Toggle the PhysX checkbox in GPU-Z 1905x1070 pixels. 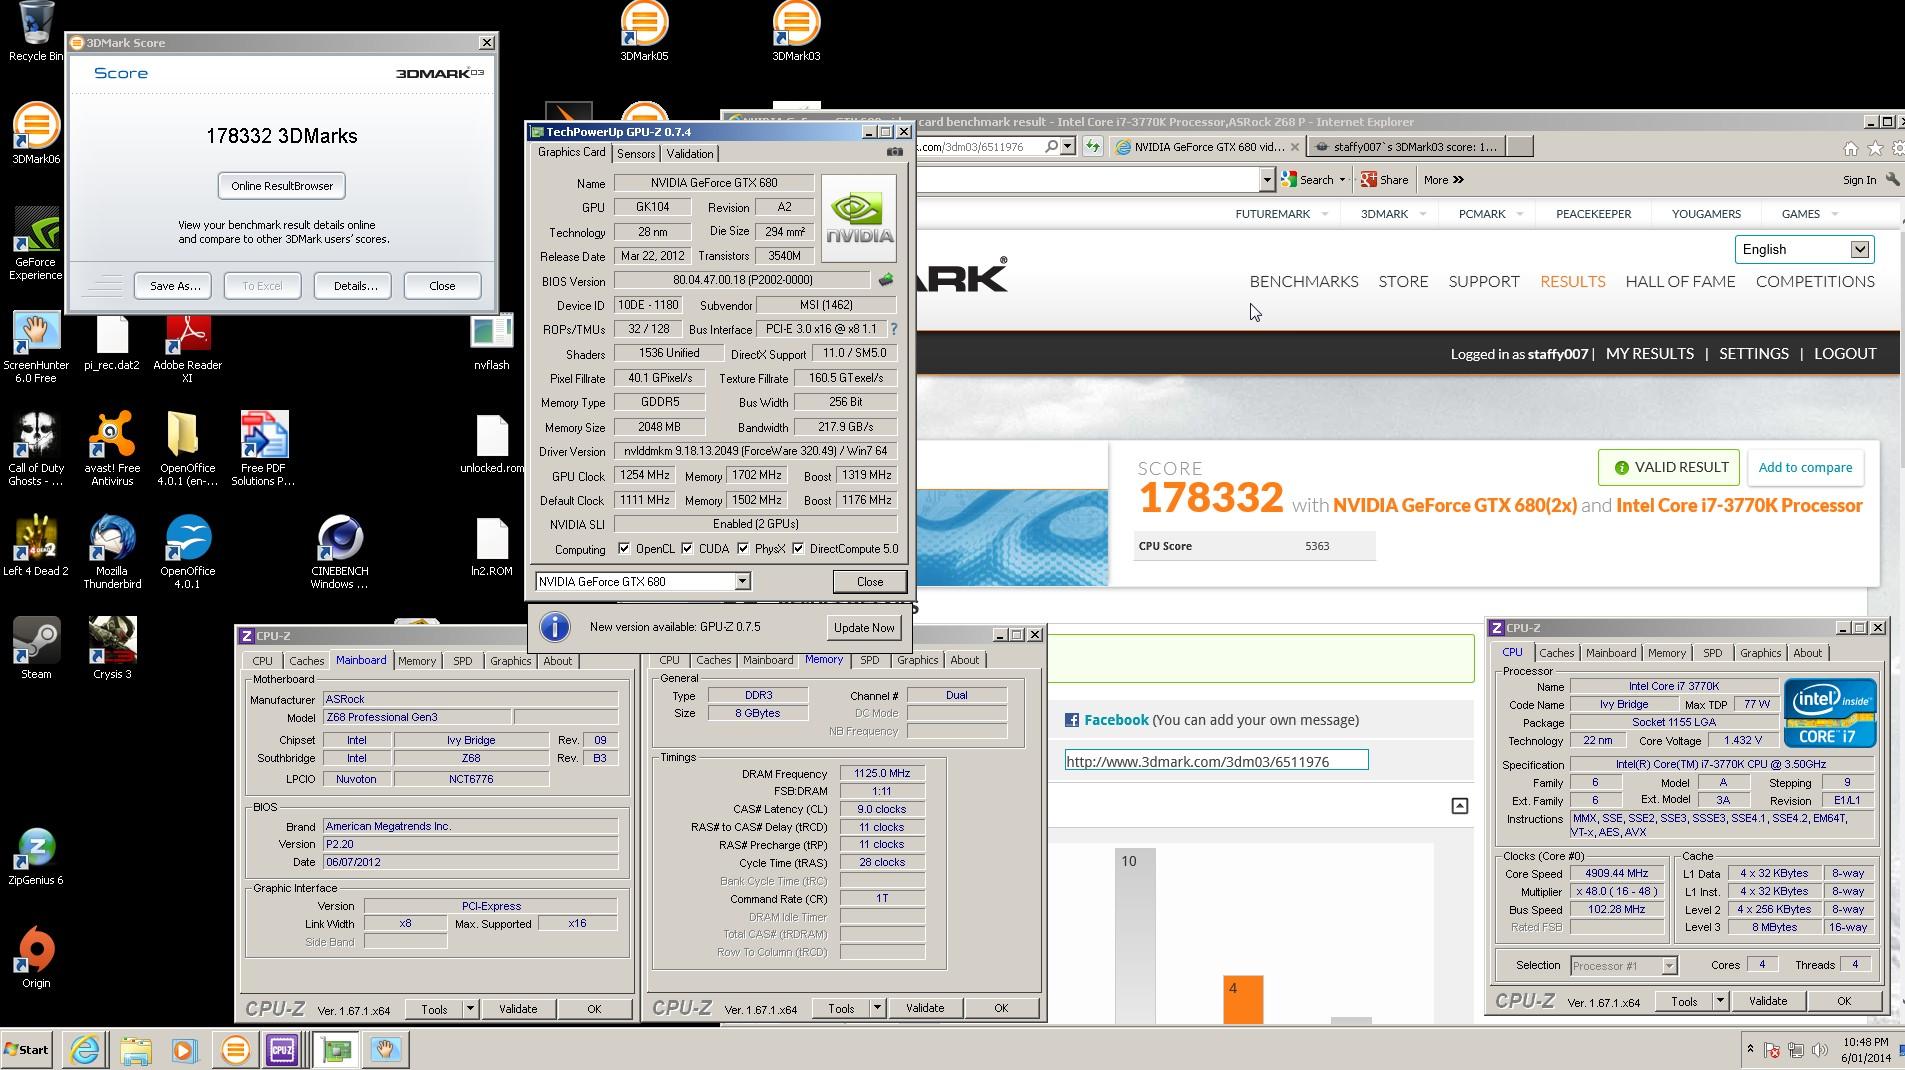pyautogui.click(x=743, y=549)
